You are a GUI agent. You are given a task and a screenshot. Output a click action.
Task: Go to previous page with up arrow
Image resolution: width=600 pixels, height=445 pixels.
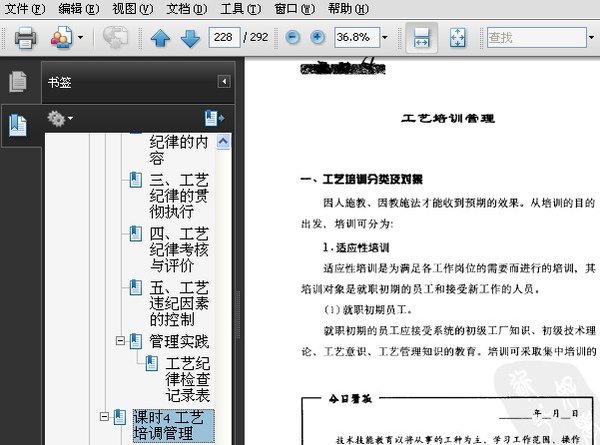160,38
